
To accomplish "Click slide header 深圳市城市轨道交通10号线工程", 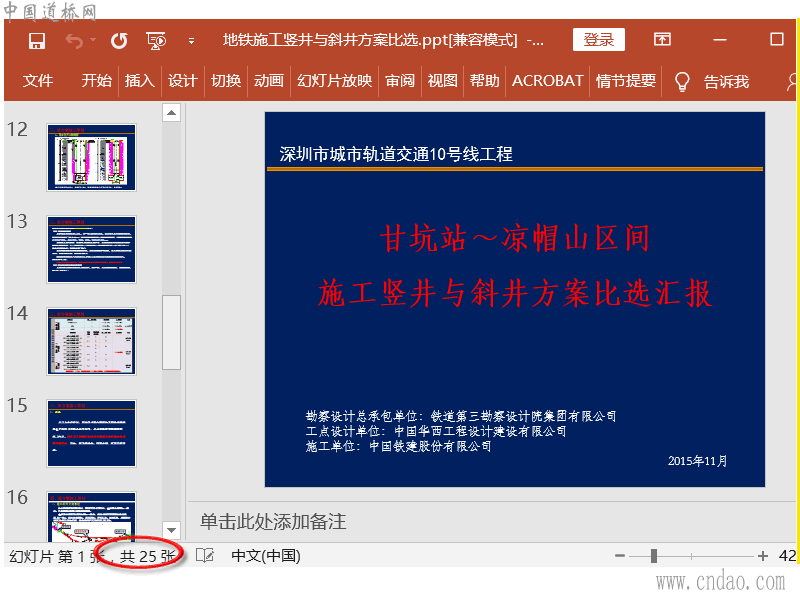I will pos(396,154).
